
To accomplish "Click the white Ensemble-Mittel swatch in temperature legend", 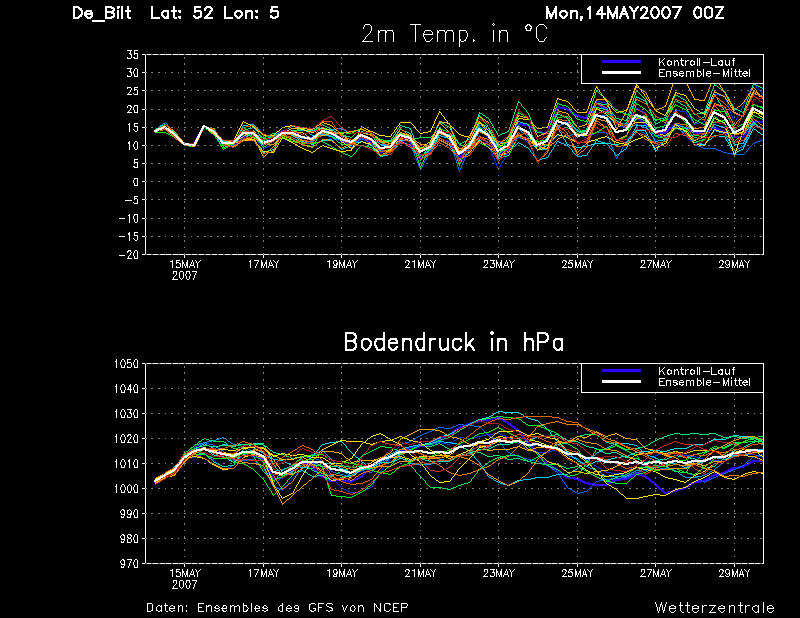I will click(621, 73).
